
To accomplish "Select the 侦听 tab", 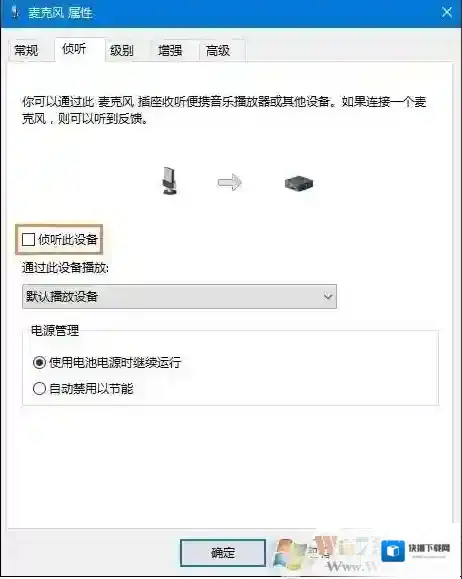I will click(x=74, y=48).
